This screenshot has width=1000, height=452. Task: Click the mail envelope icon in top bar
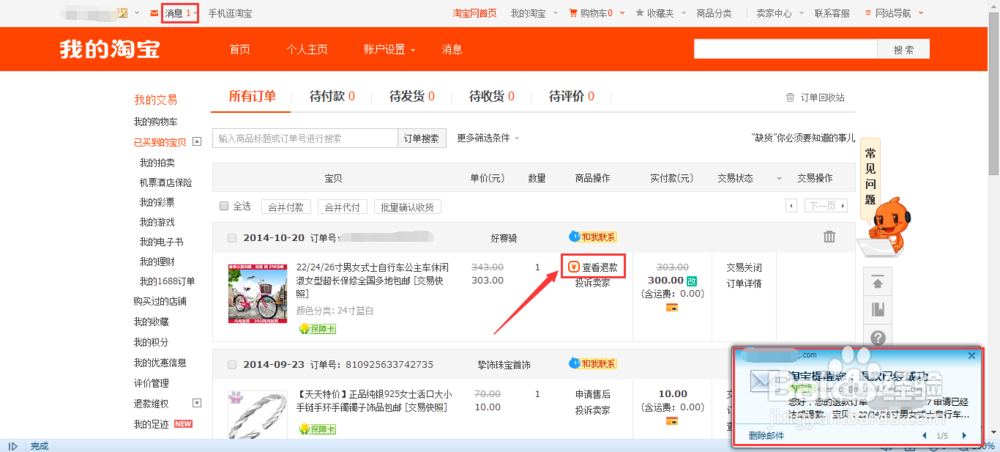[154, 13]
